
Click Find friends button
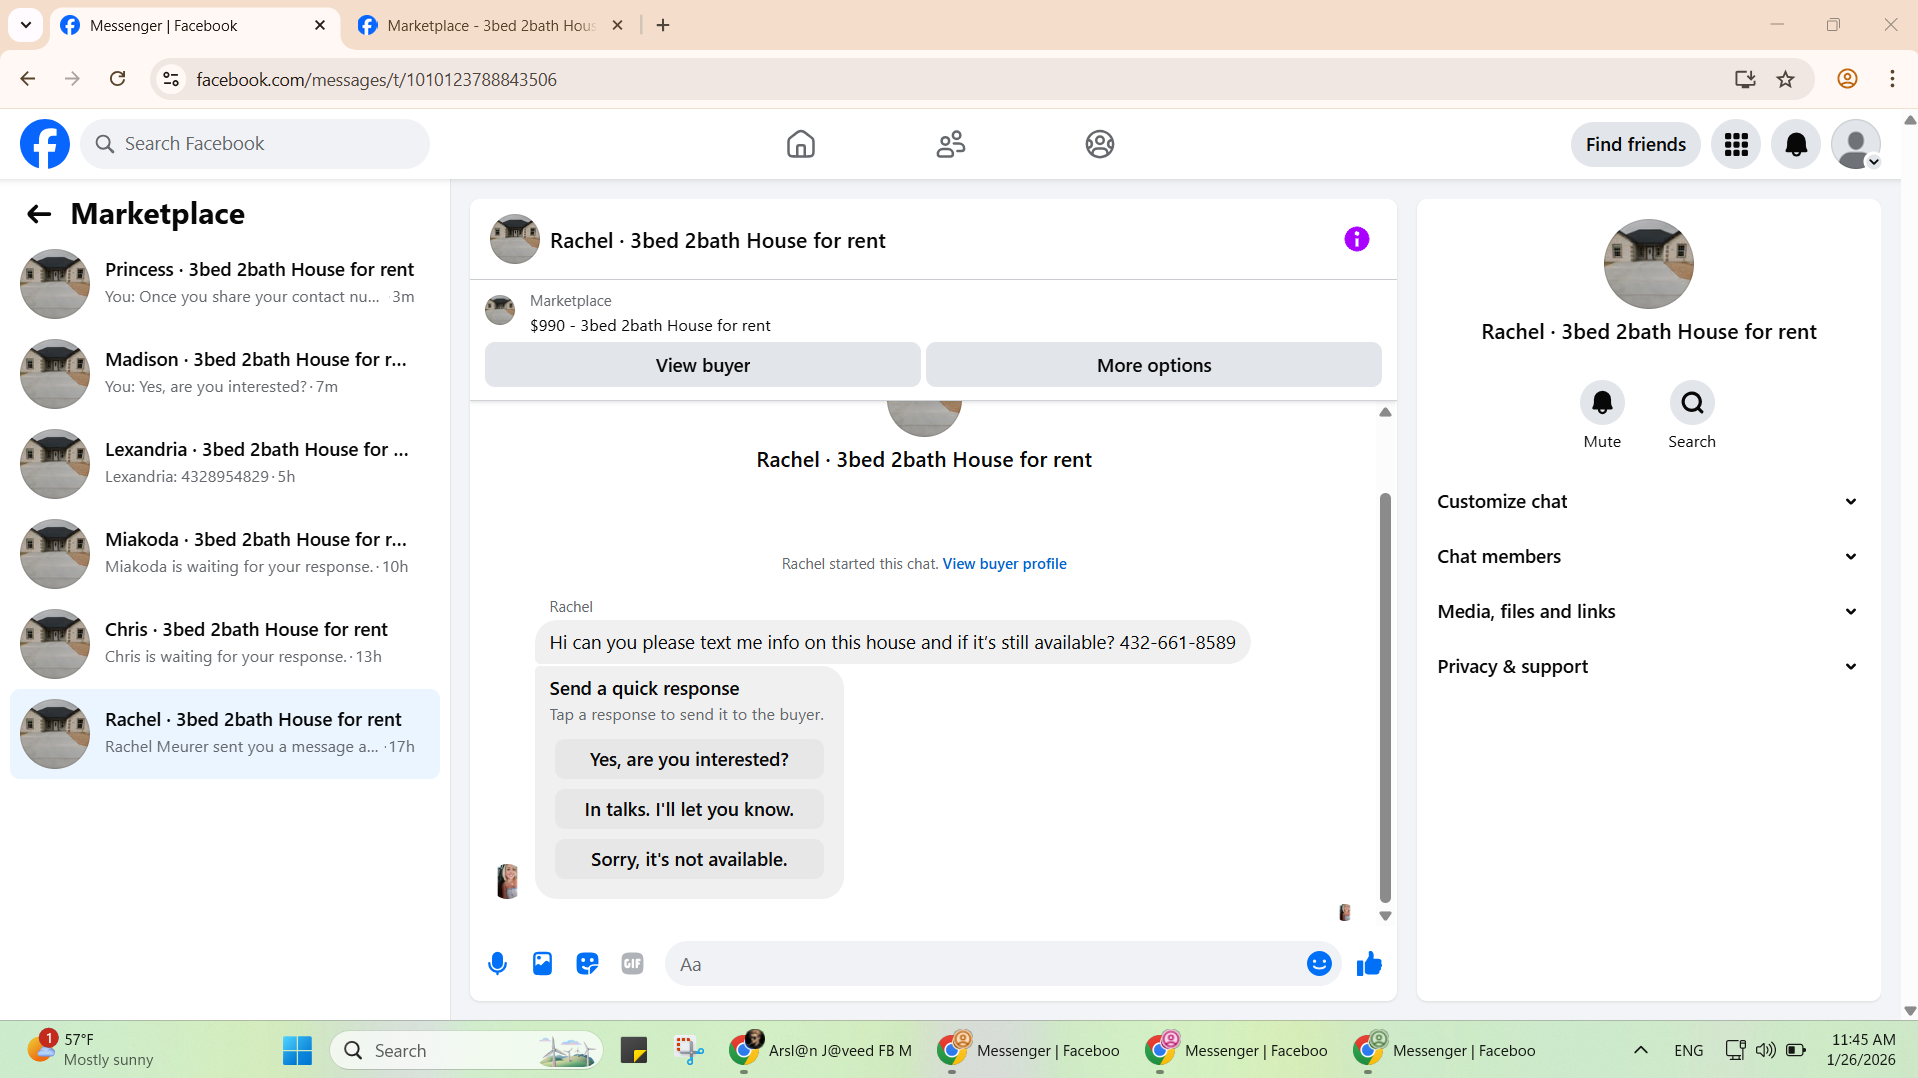pyautogui.click(x=1635, y=145)
